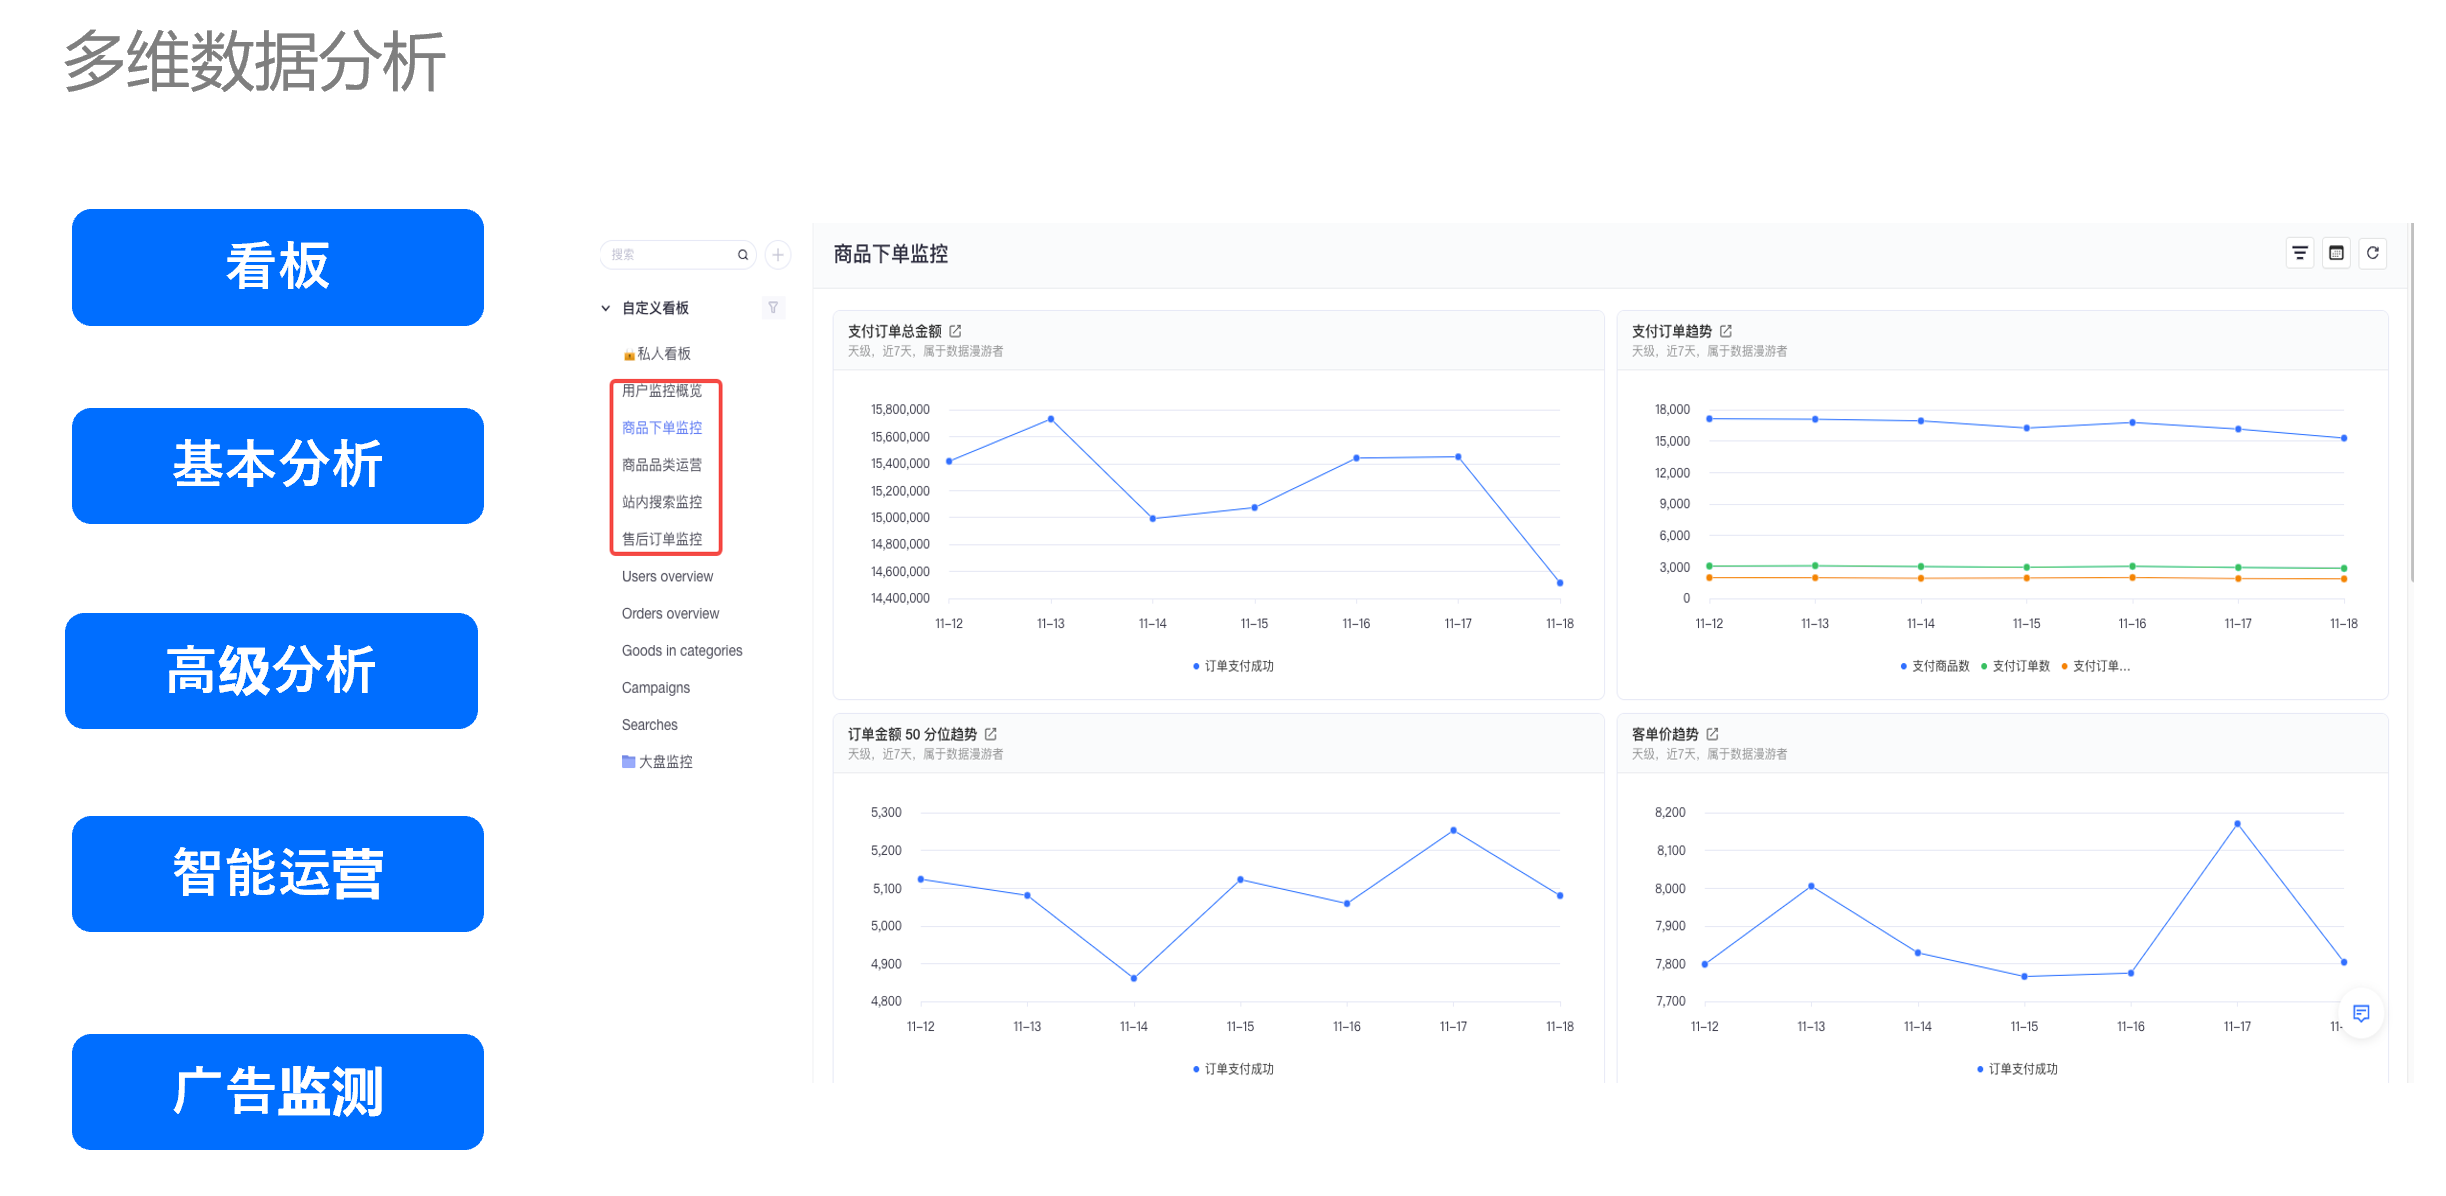
Task: Expand the 大盘监控 folder
Action: [x=657, y=762]
